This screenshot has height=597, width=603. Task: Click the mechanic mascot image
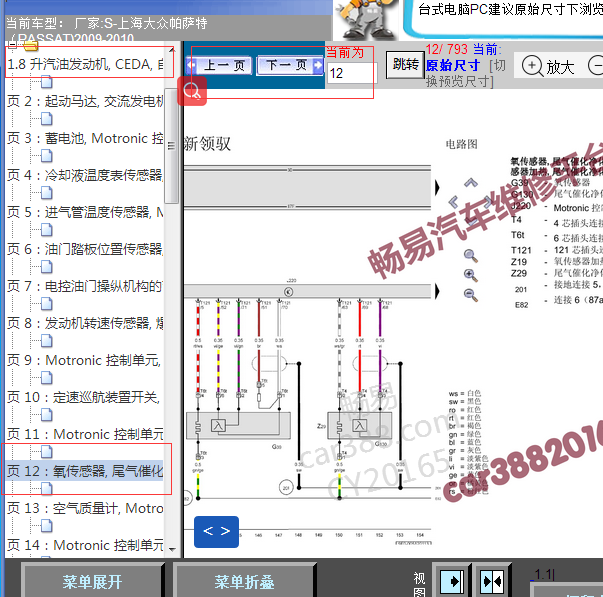tap(366, 19)
